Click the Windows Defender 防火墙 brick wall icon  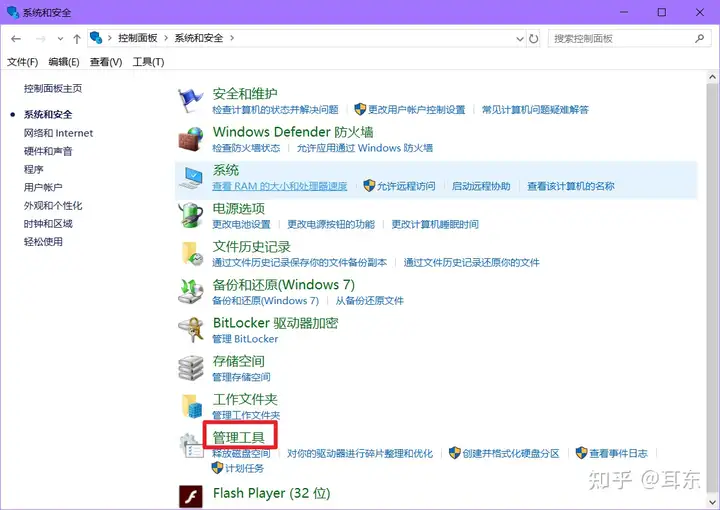point(190,139)
